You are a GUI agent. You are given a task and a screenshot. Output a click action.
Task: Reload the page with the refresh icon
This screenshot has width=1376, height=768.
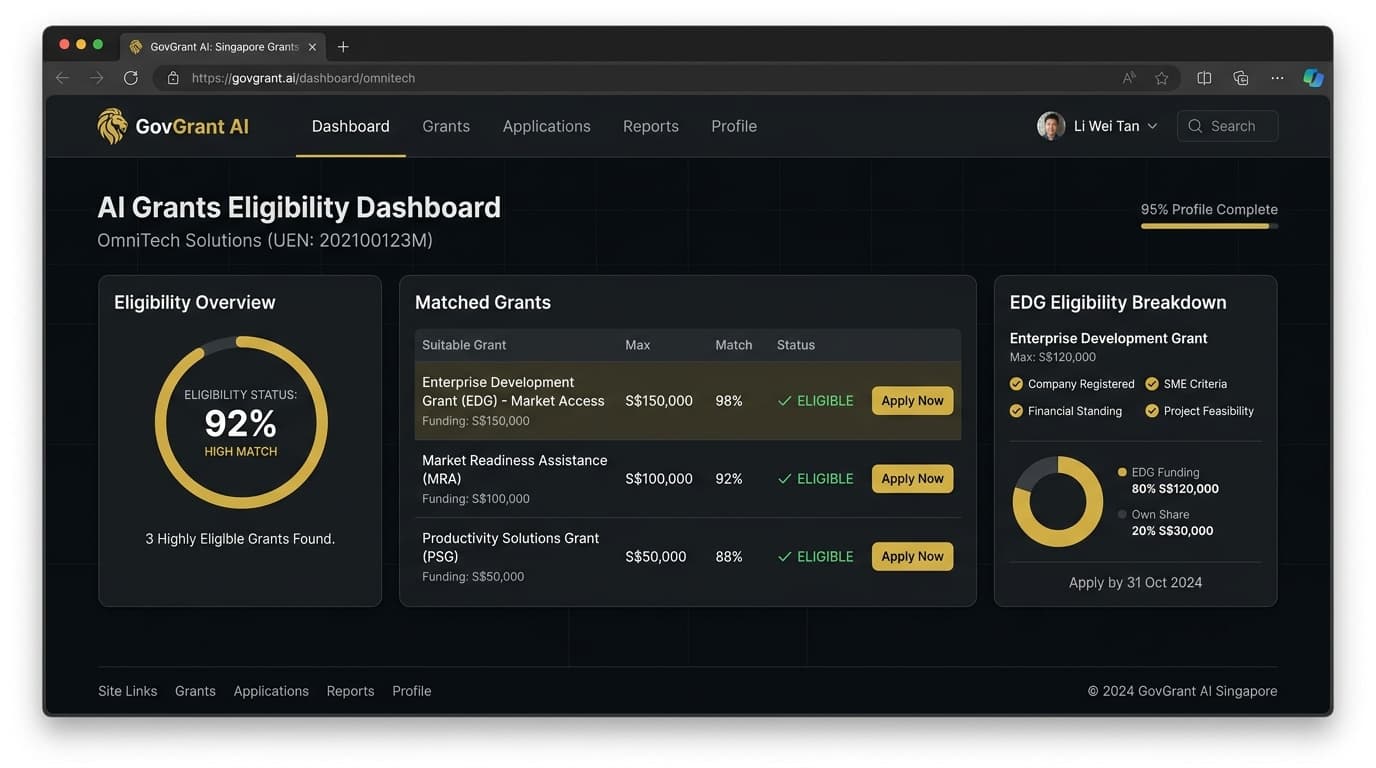(x=131, y=78)
